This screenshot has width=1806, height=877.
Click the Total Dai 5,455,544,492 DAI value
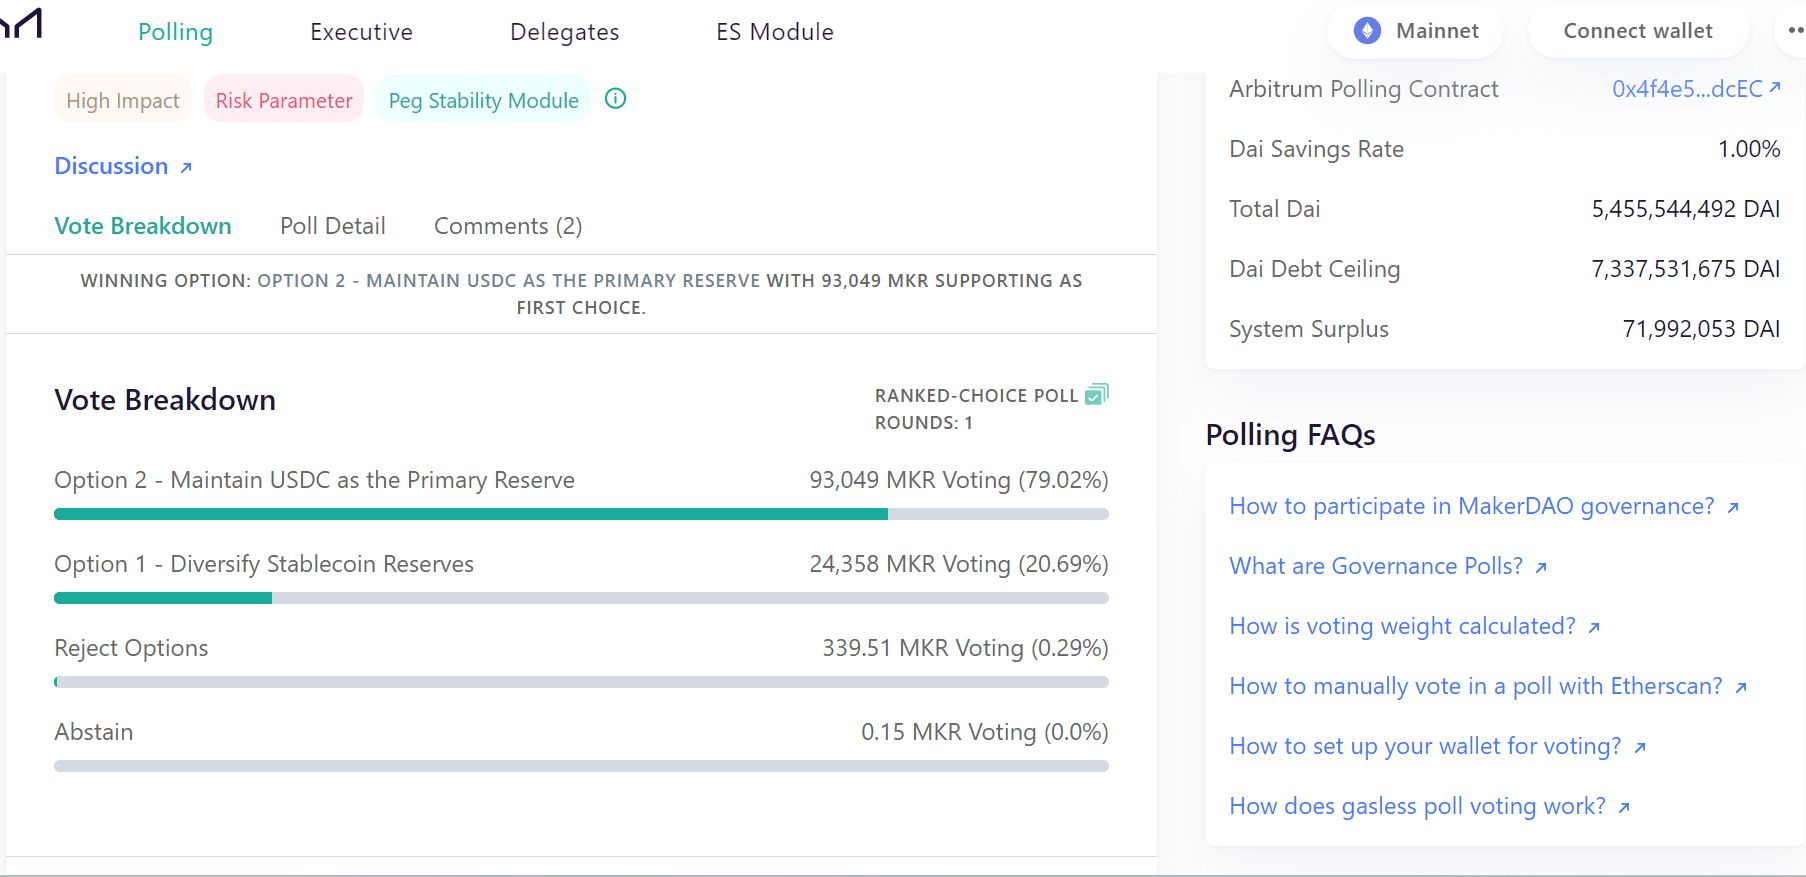point(1686,209)
